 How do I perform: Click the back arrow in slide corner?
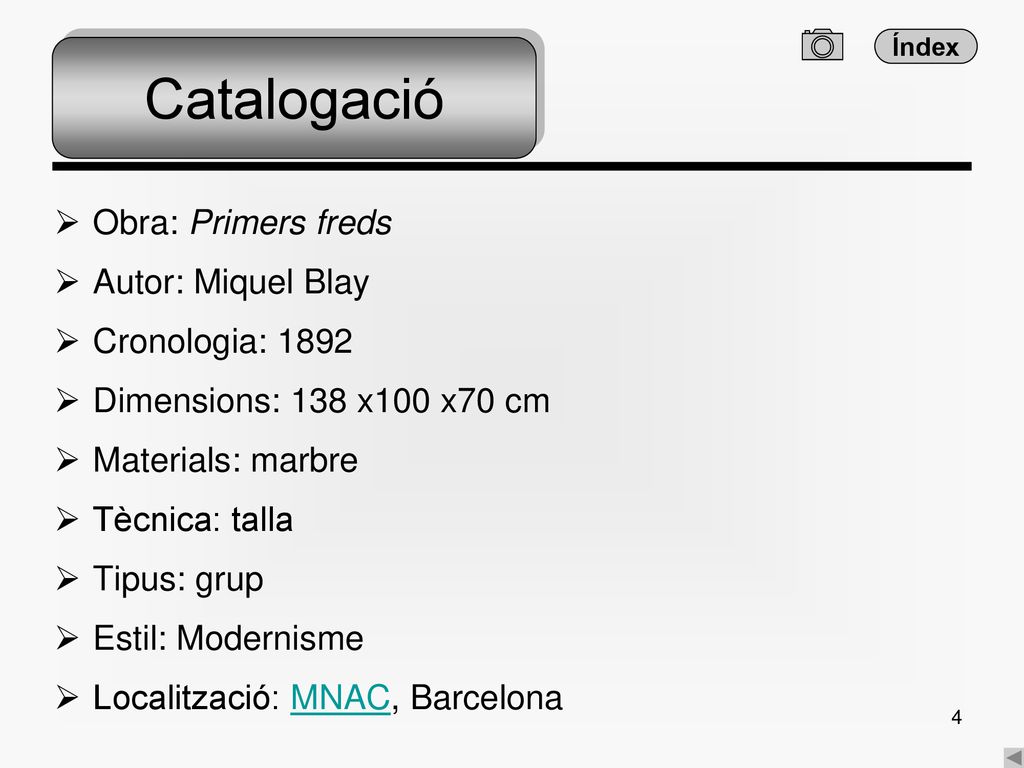click(x=1014, y=758)
